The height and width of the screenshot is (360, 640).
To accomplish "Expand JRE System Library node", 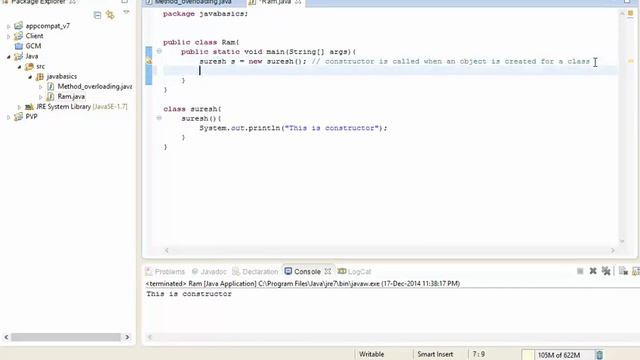I will (19, 107).
